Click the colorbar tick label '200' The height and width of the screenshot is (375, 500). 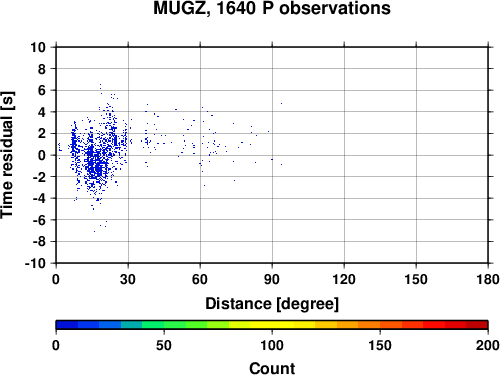click(488, 345)
